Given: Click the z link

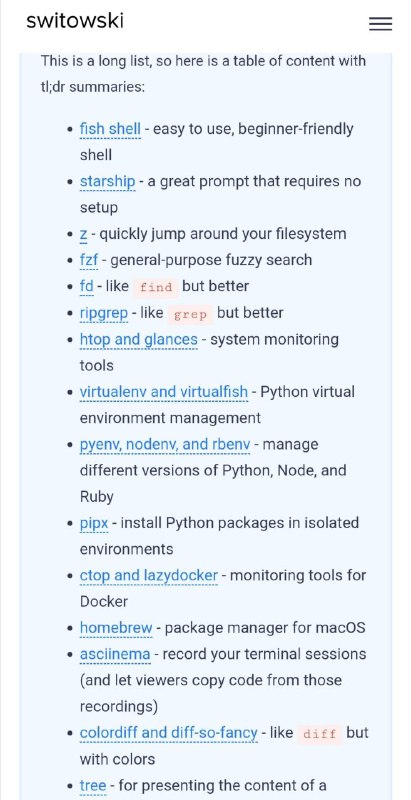Looking at the screenshot, I should tap(84, 234).
